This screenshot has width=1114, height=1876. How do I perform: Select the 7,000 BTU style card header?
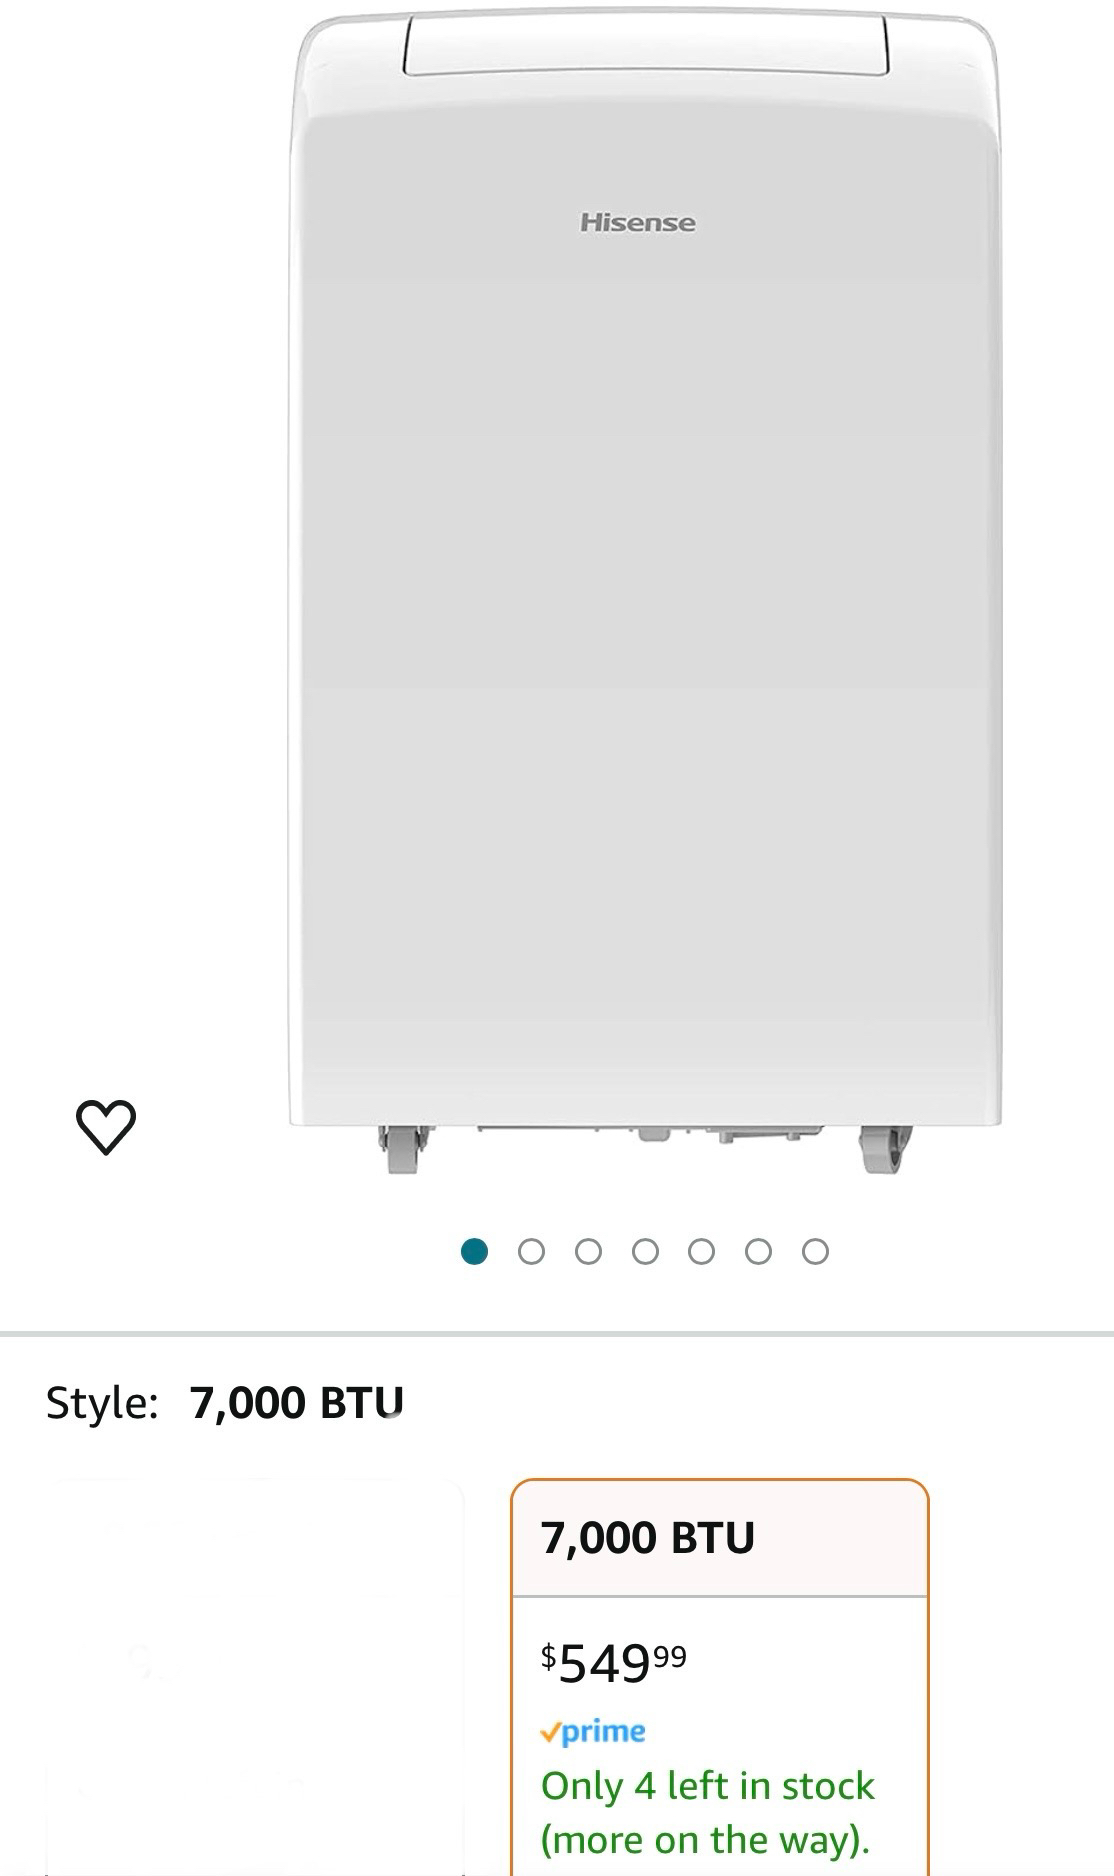[x=720, y=1538]
